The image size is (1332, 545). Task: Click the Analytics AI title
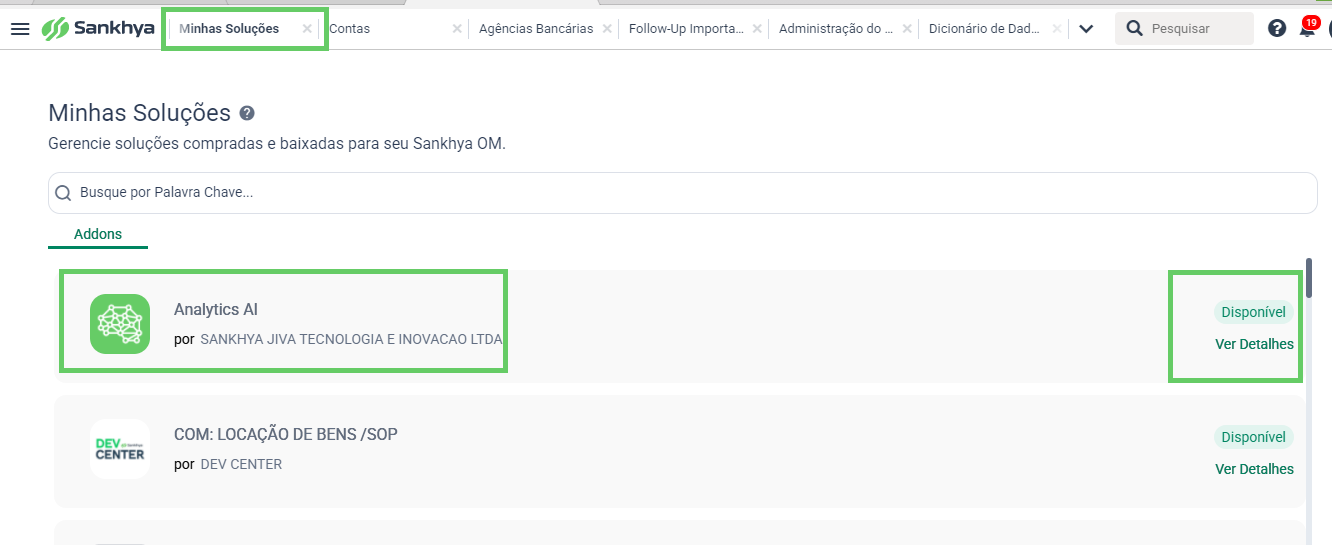[216, 310]
